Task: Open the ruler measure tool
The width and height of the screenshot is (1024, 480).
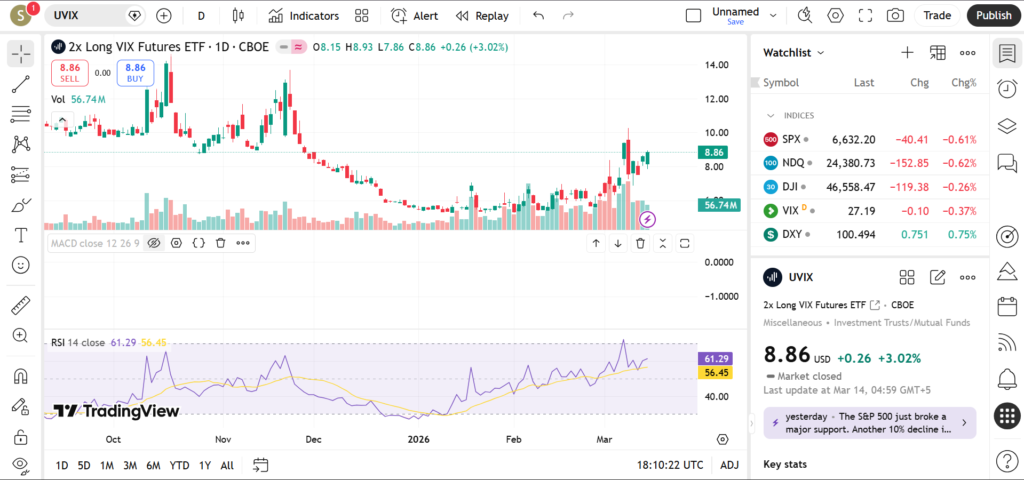Action: pyautogui.click(x=21, y=305)
